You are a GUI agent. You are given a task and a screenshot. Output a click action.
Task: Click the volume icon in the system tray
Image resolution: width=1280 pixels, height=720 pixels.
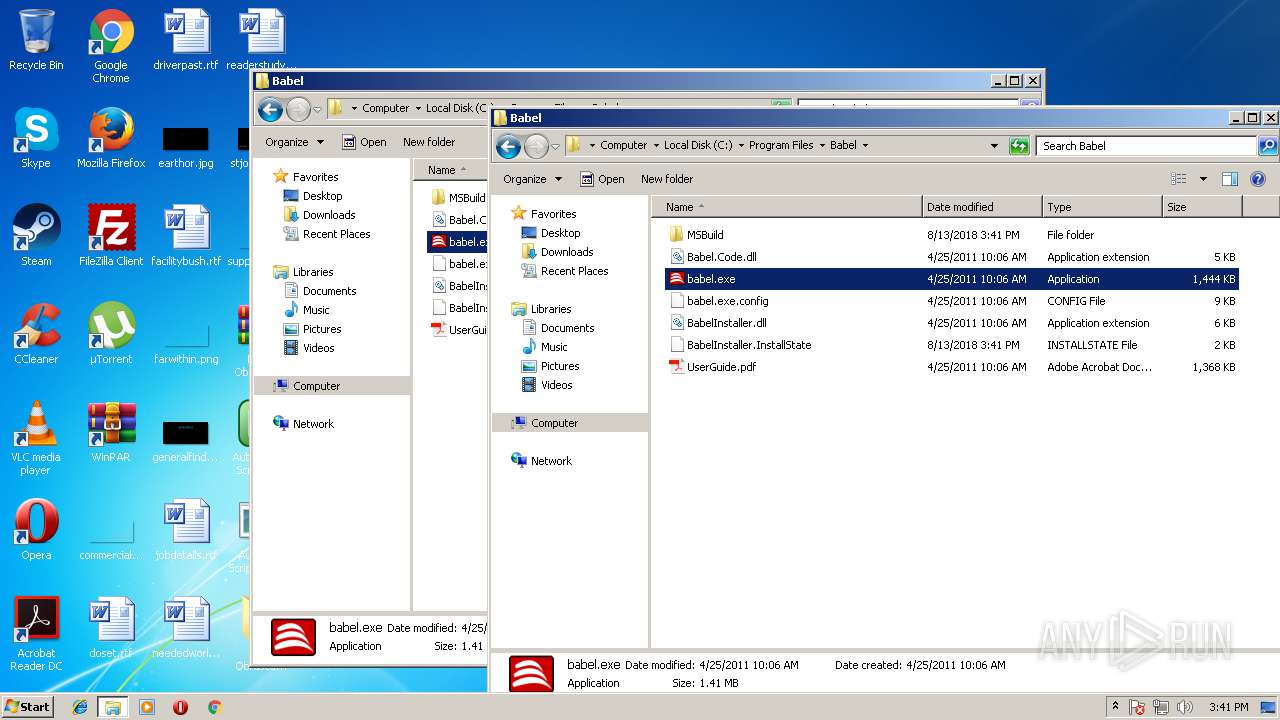click(1185, 707)
